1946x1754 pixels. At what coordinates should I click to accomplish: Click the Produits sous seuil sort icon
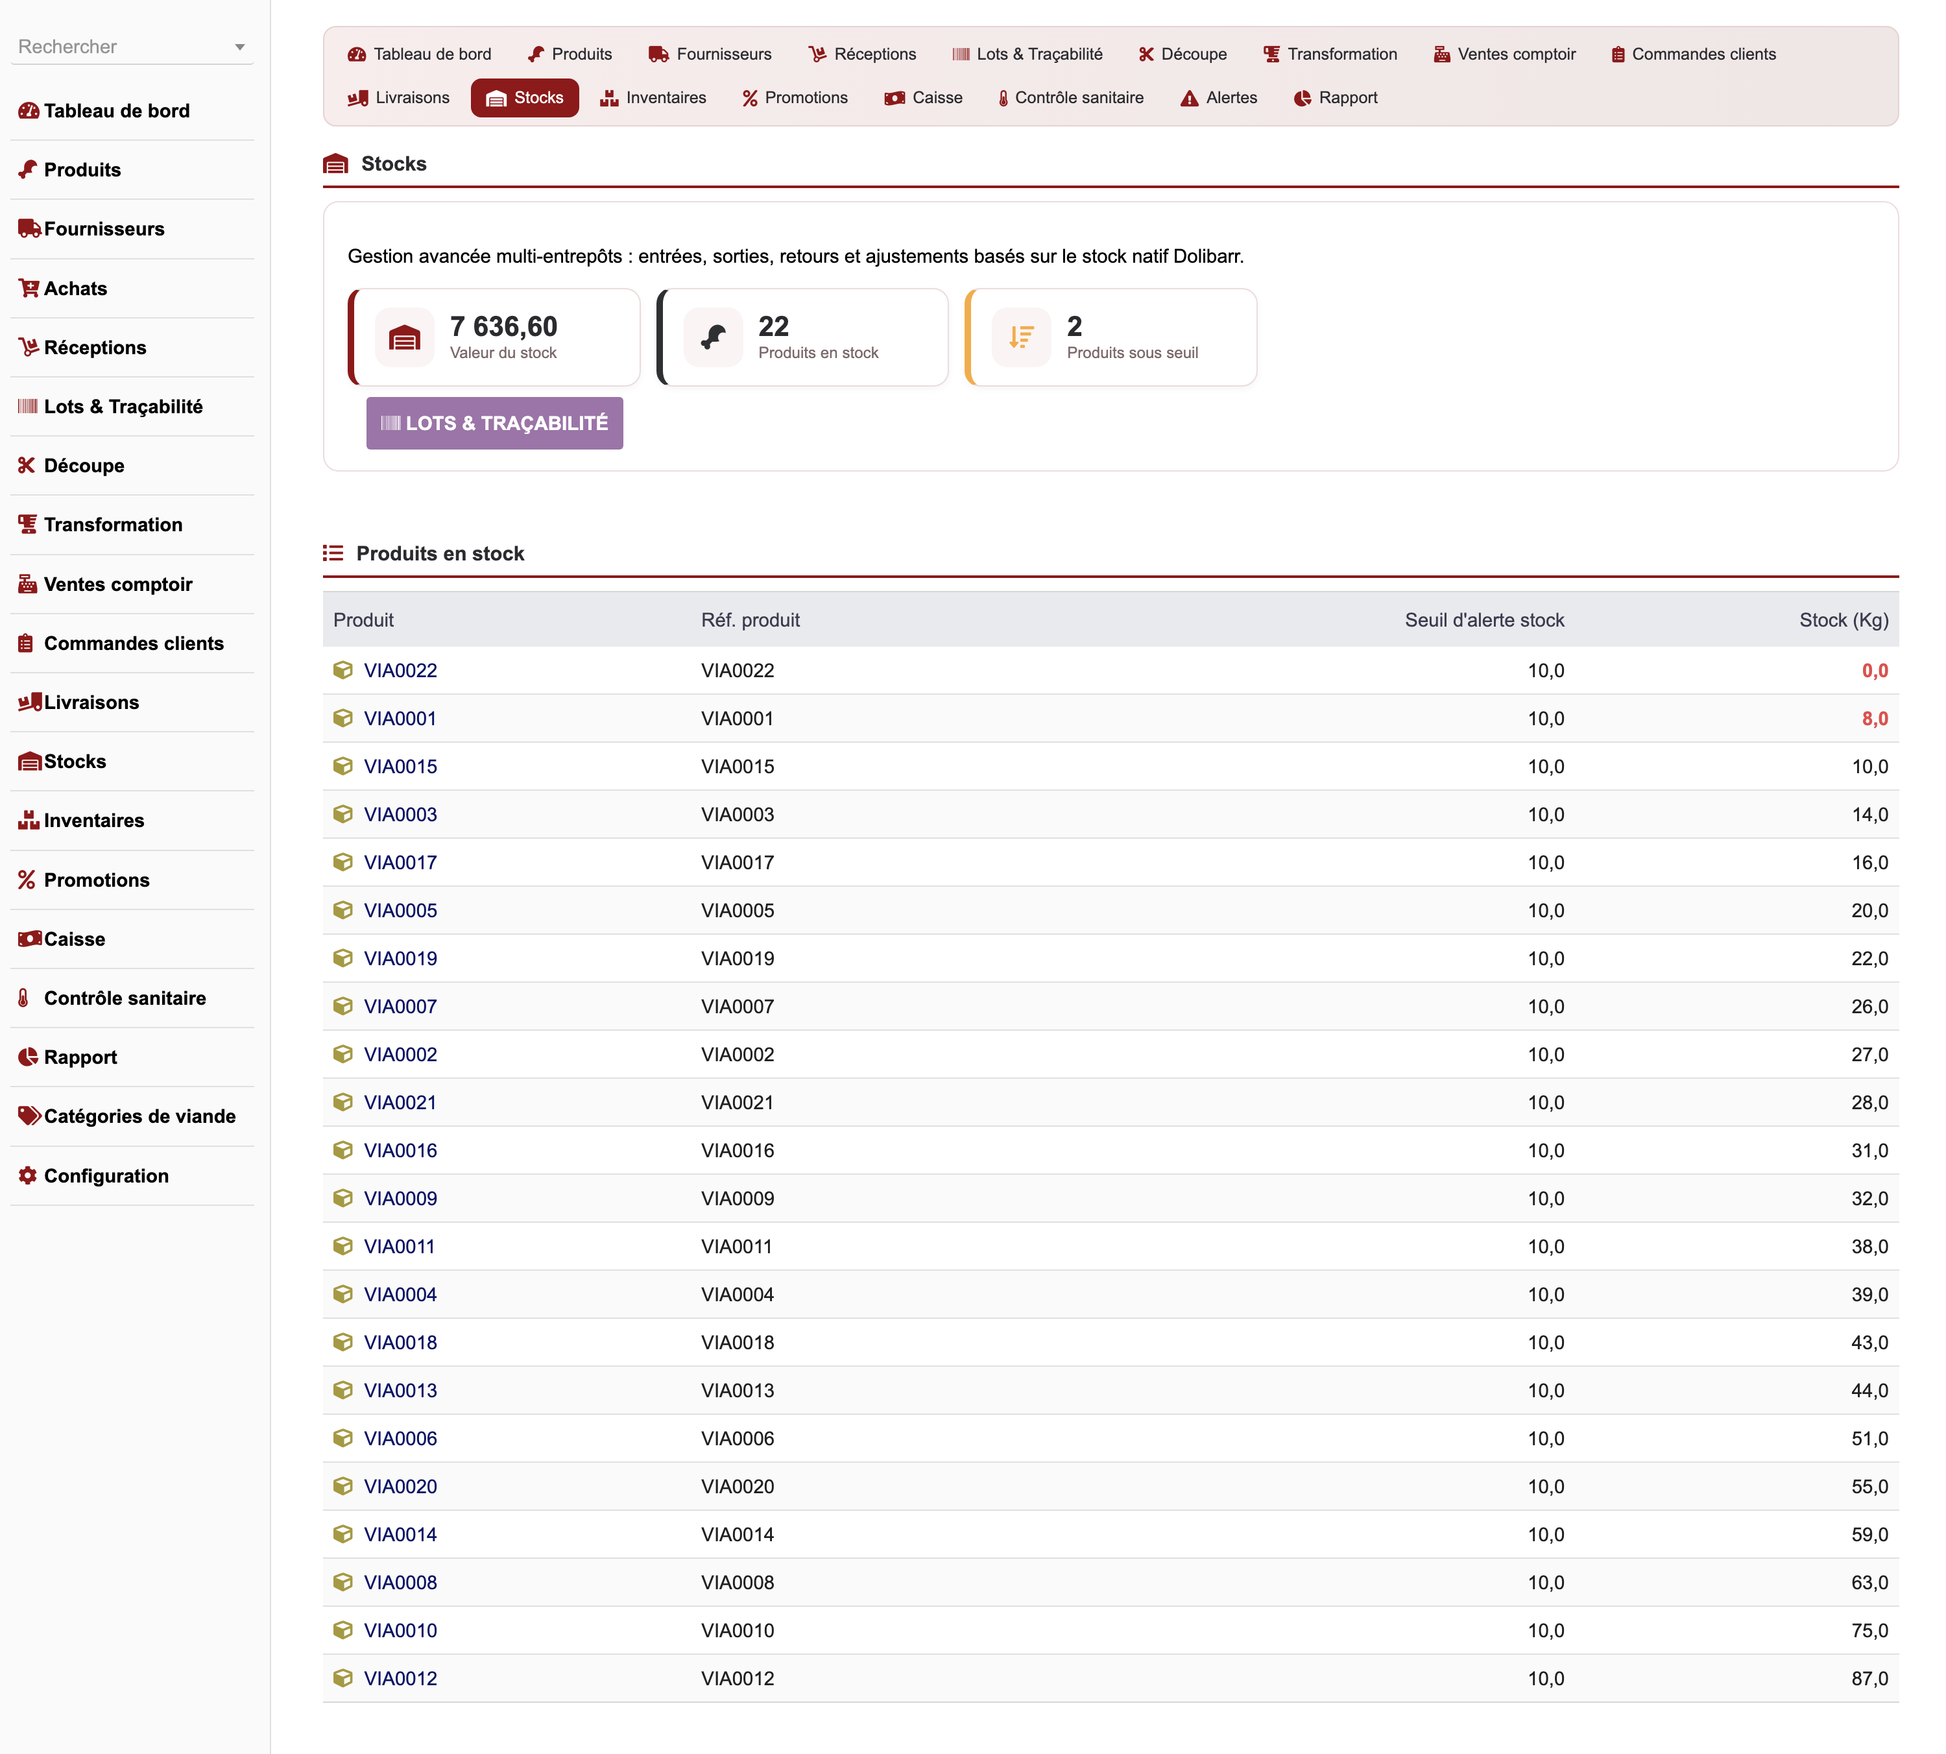coord(1021,338)
